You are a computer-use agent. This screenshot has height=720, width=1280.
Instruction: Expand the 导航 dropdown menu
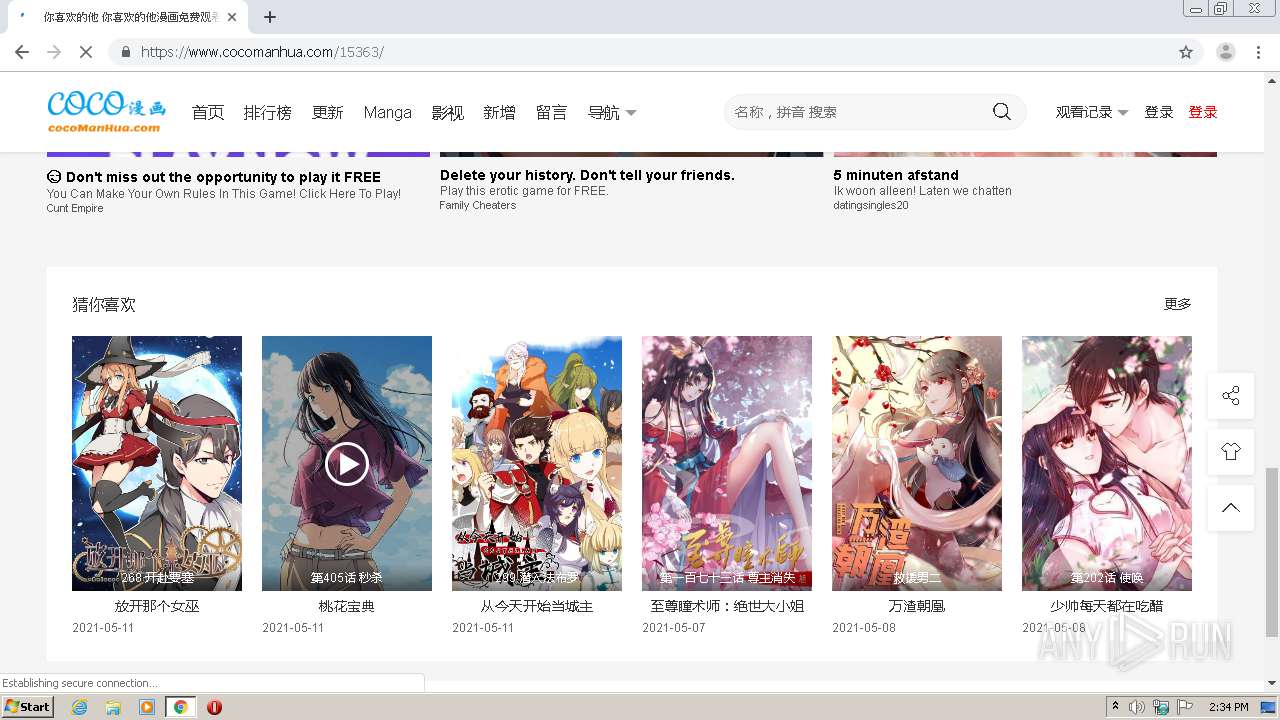pos(612,113)
